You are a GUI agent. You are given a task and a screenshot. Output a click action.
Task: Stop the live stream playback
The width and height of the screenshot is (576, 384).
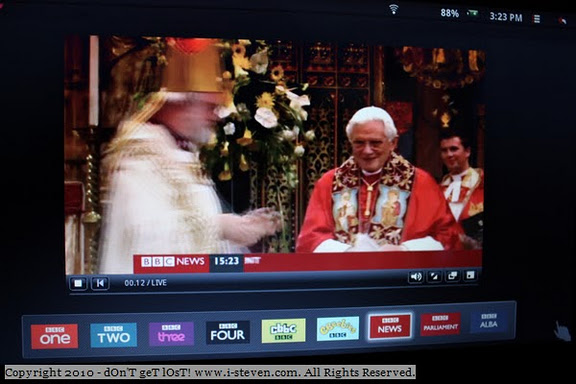tap(78, 283)
